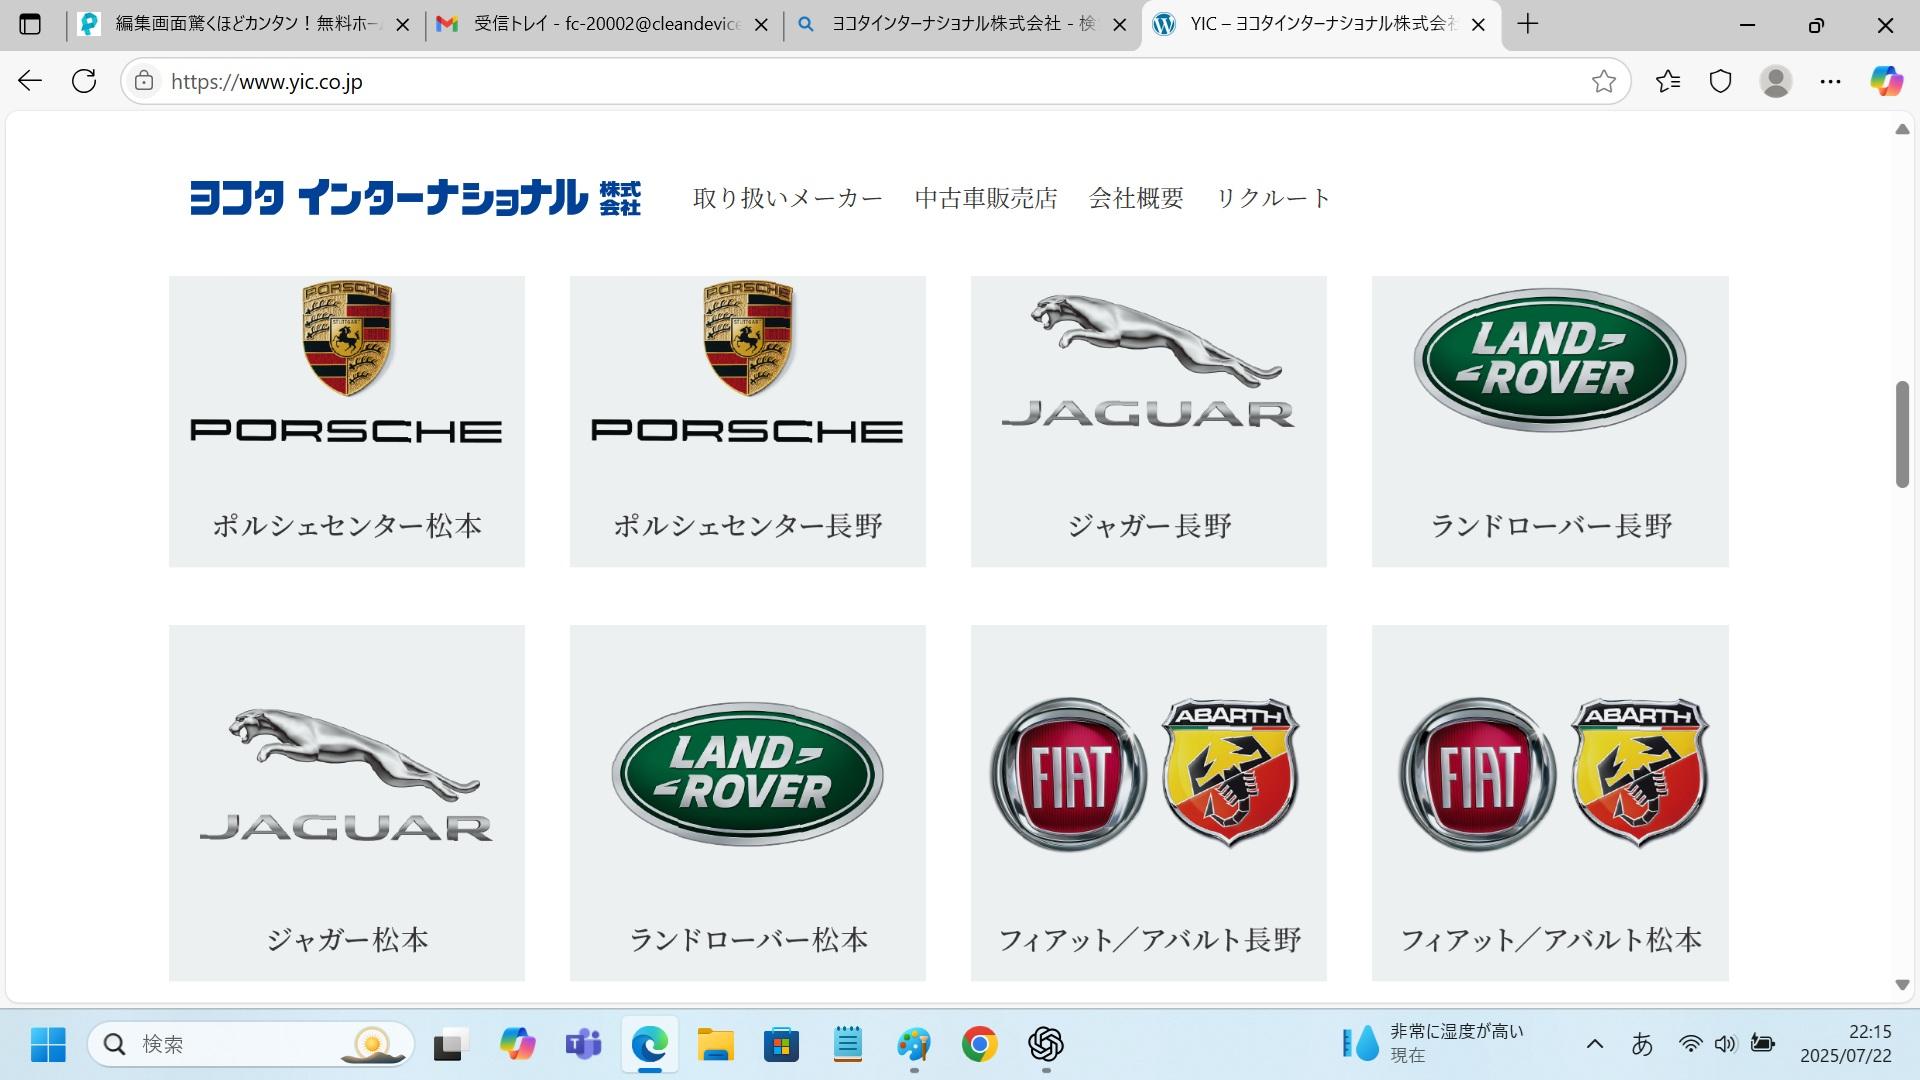Open the volume speaker icon
Viewport: 1920px width, 1080px height.
coord(1725,1044)
